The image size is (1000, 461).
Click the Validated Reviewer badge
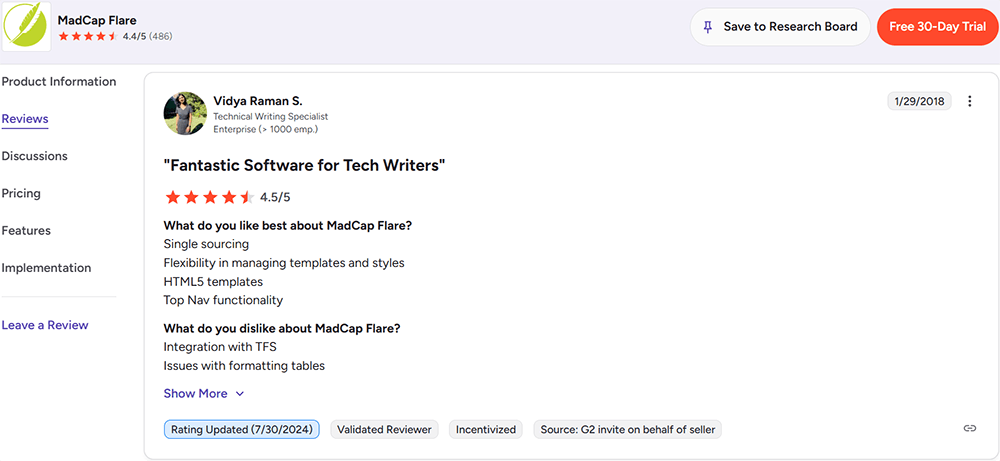tap(385, 429)
